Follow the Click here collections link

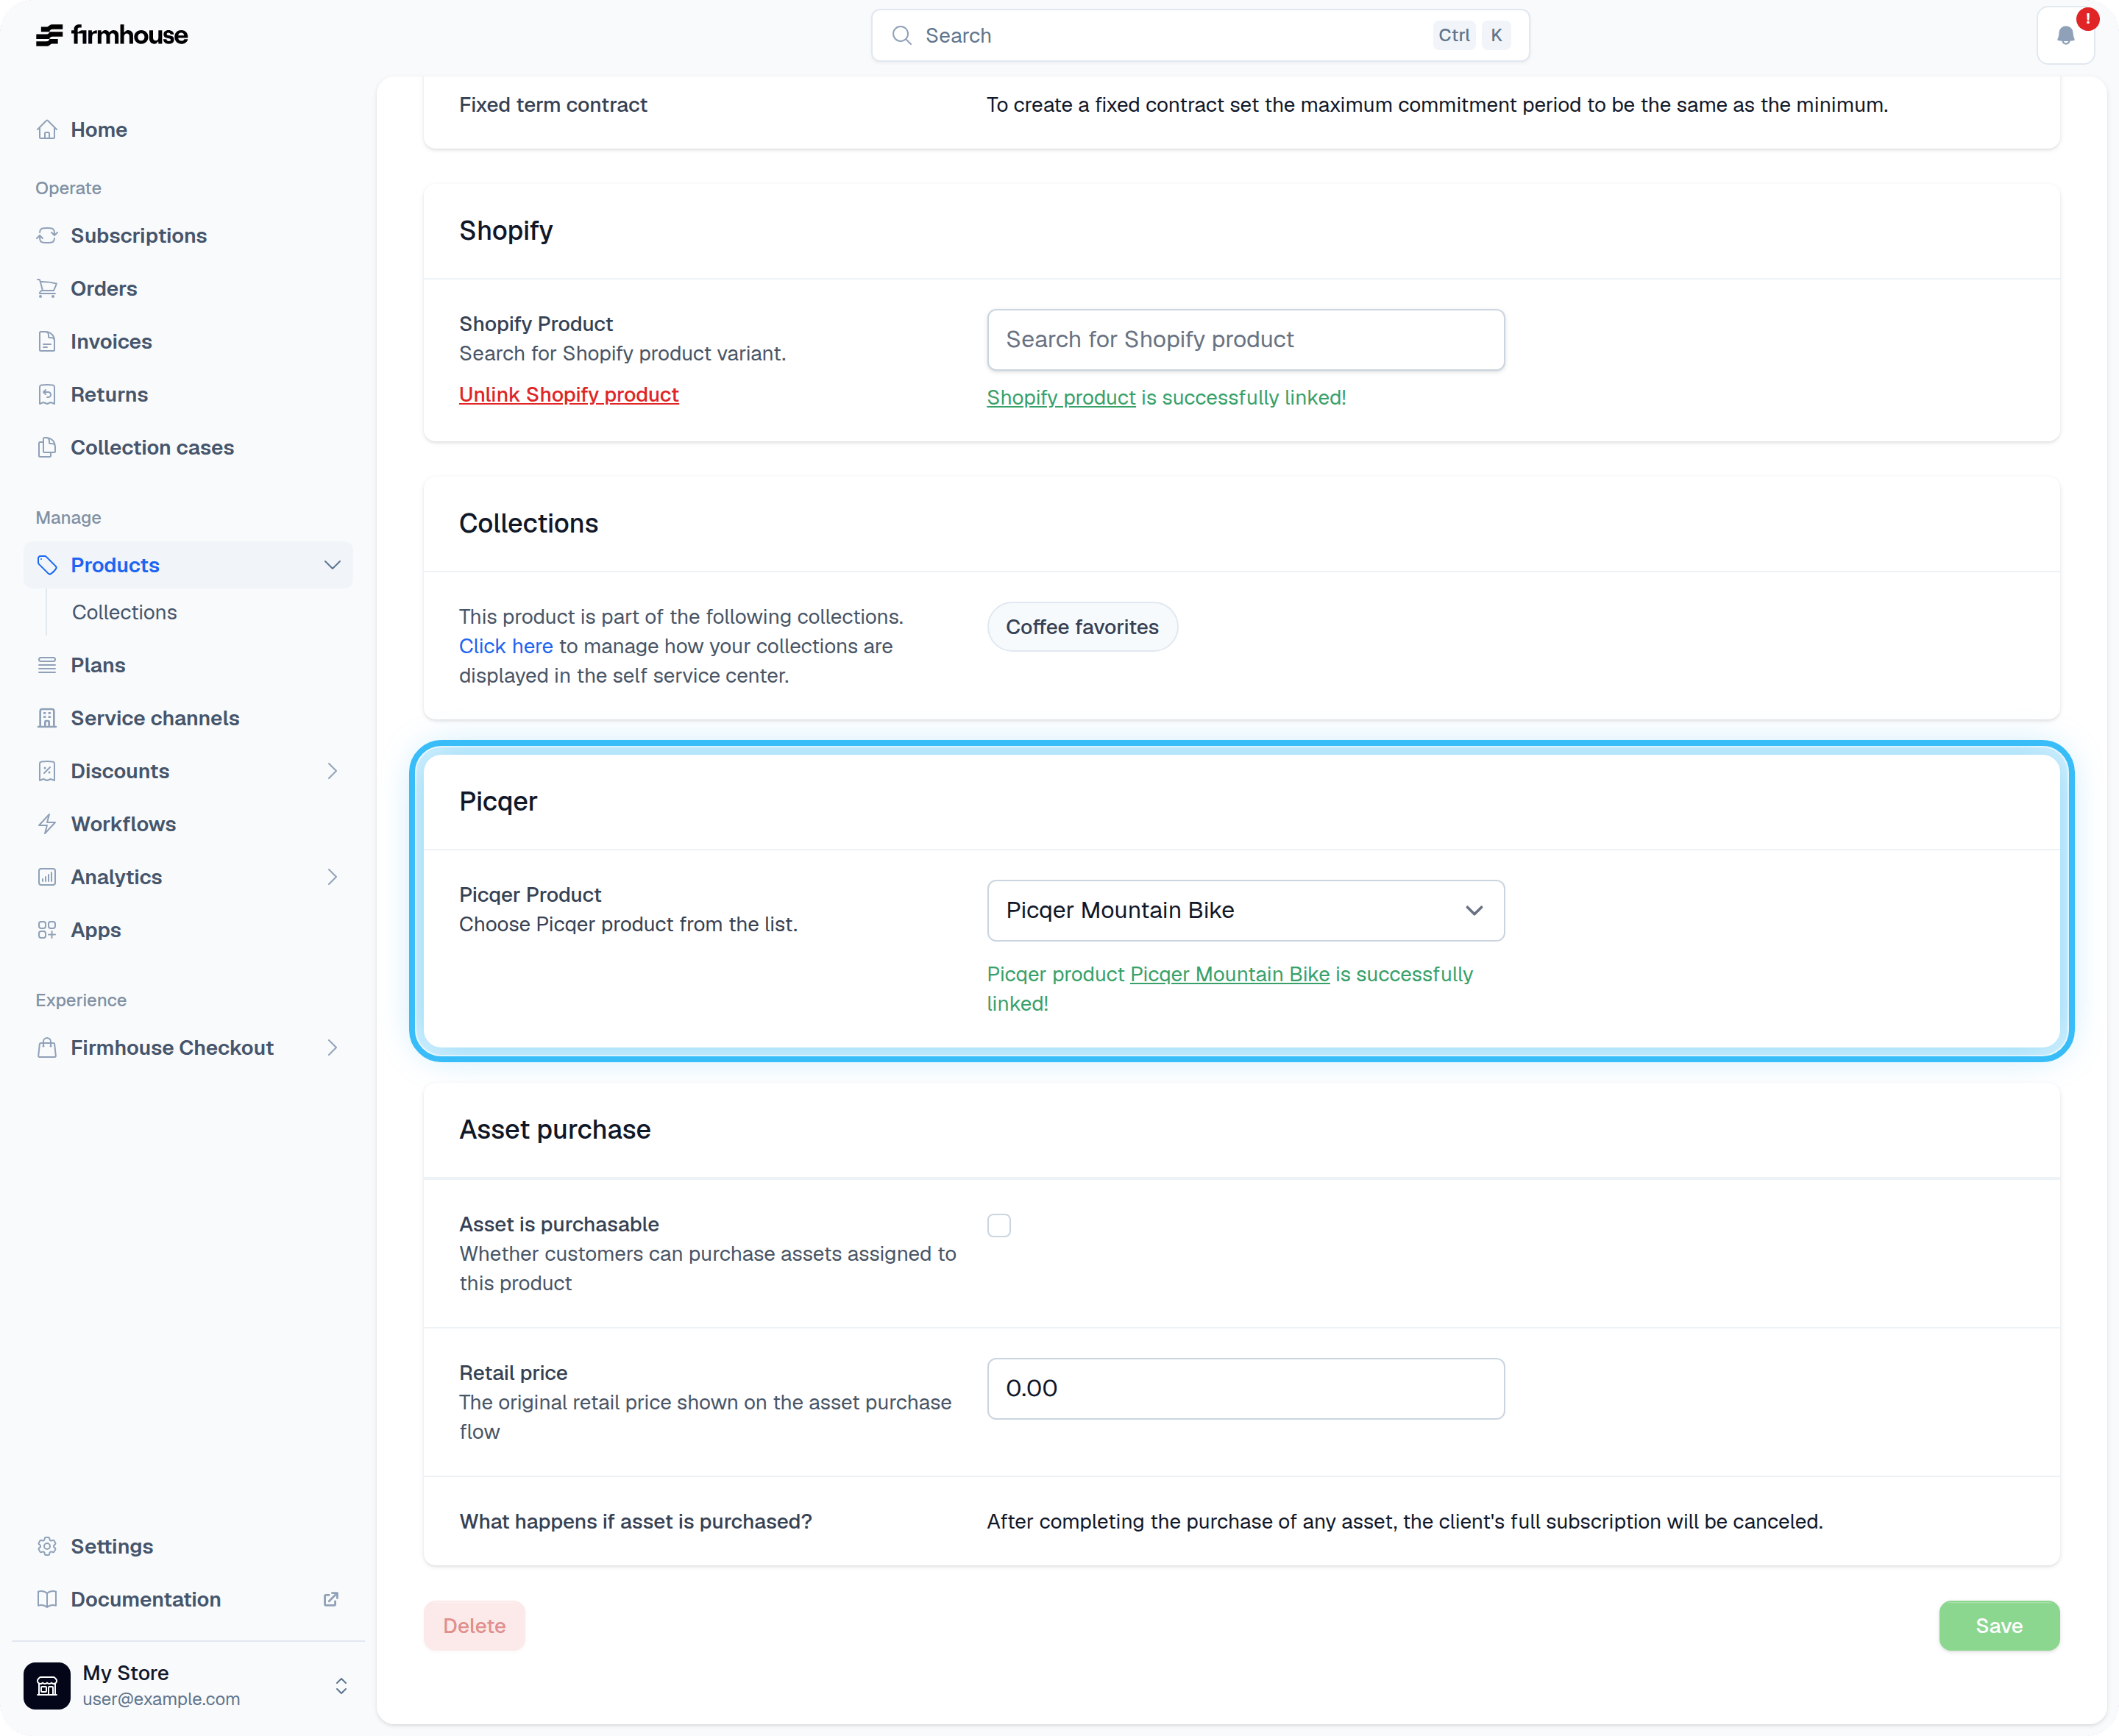(x=506, y=646)
